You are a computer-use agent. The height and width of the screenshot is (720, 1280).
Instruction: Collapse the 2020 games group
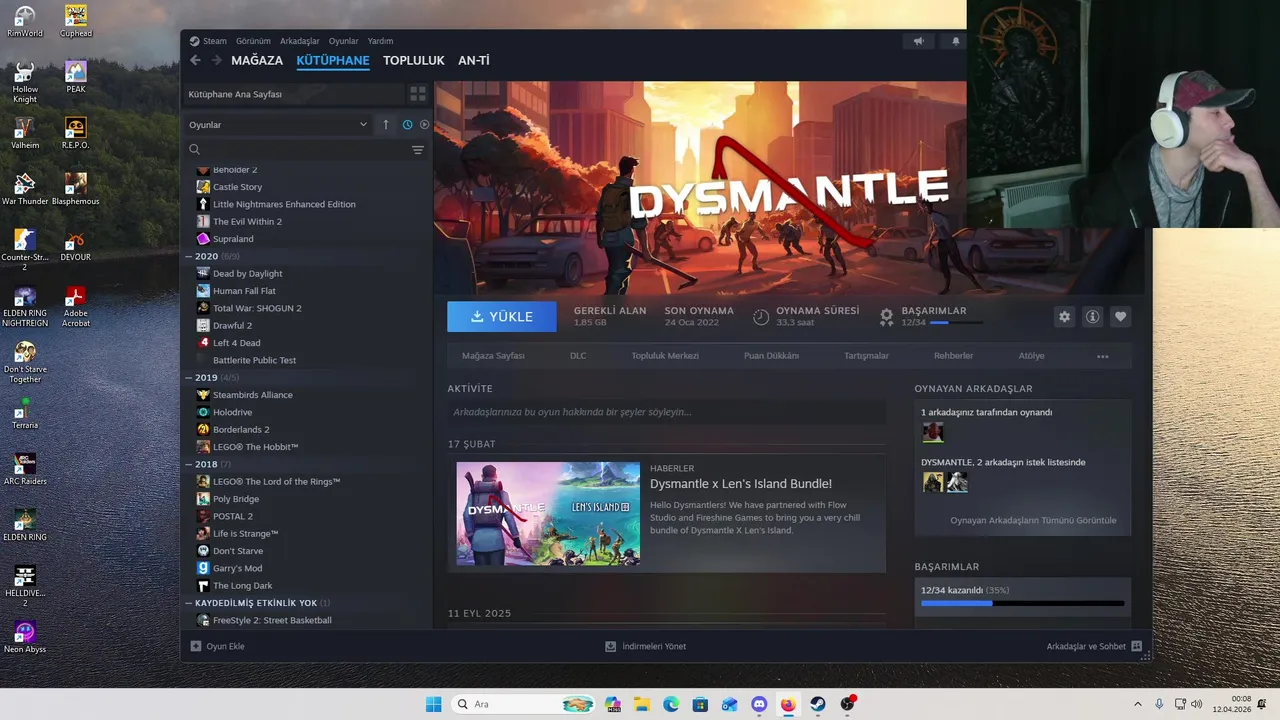(x=188, y=256)
